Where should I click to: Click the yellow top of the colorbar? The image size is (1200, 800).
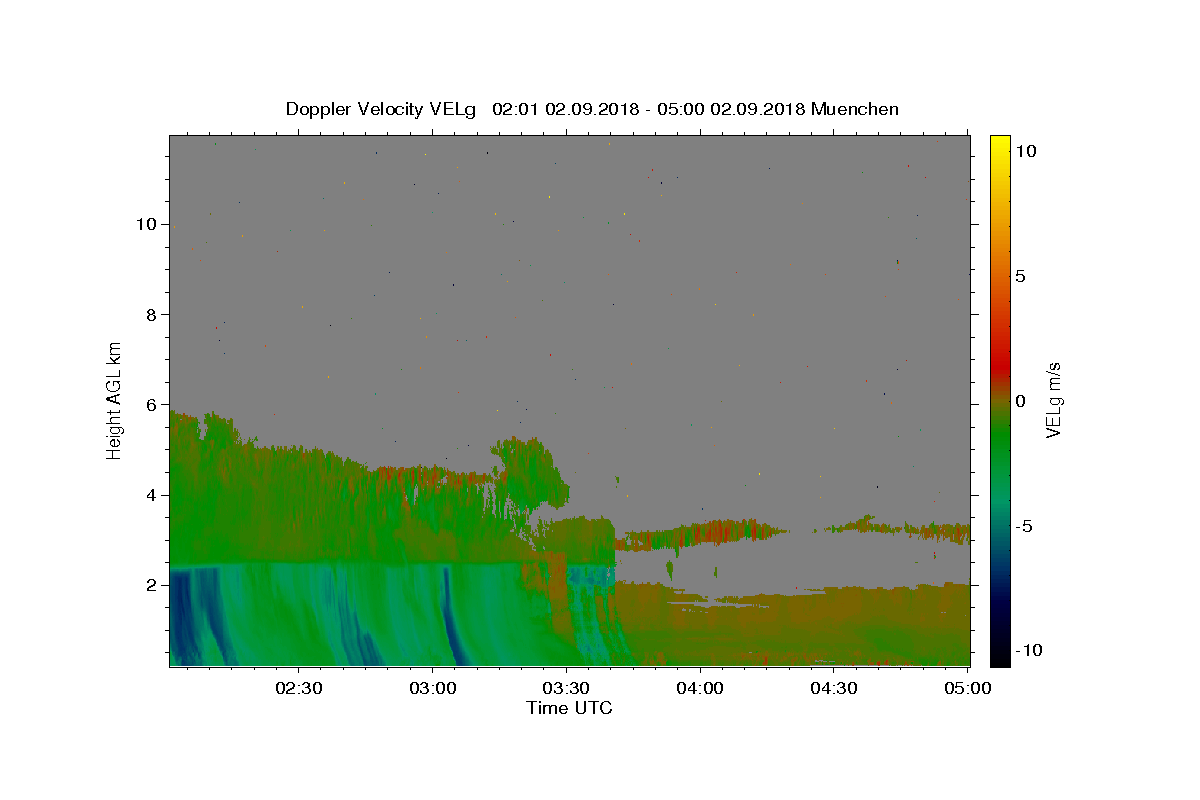(x=1000, y=145)
